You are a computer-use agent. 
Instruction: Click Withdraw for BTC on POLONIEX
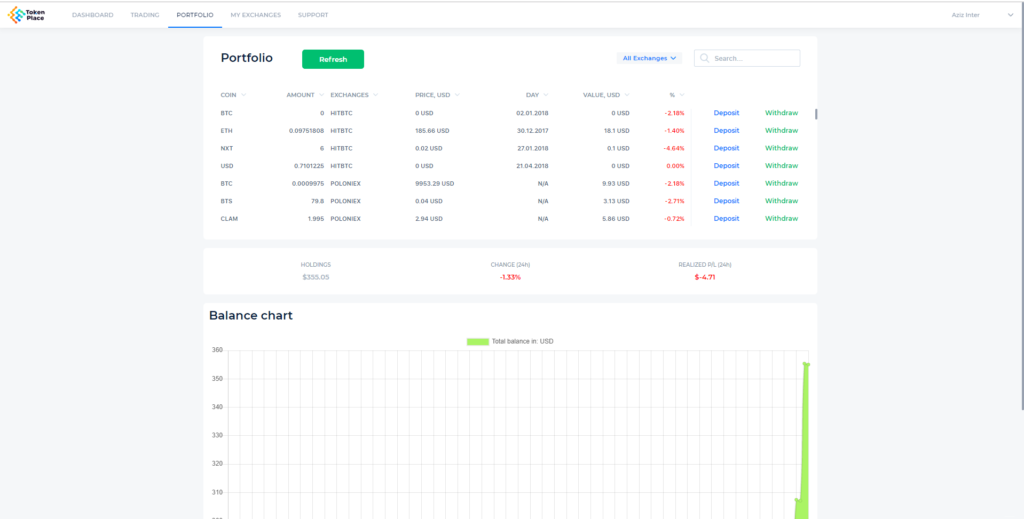click(782, 183)
